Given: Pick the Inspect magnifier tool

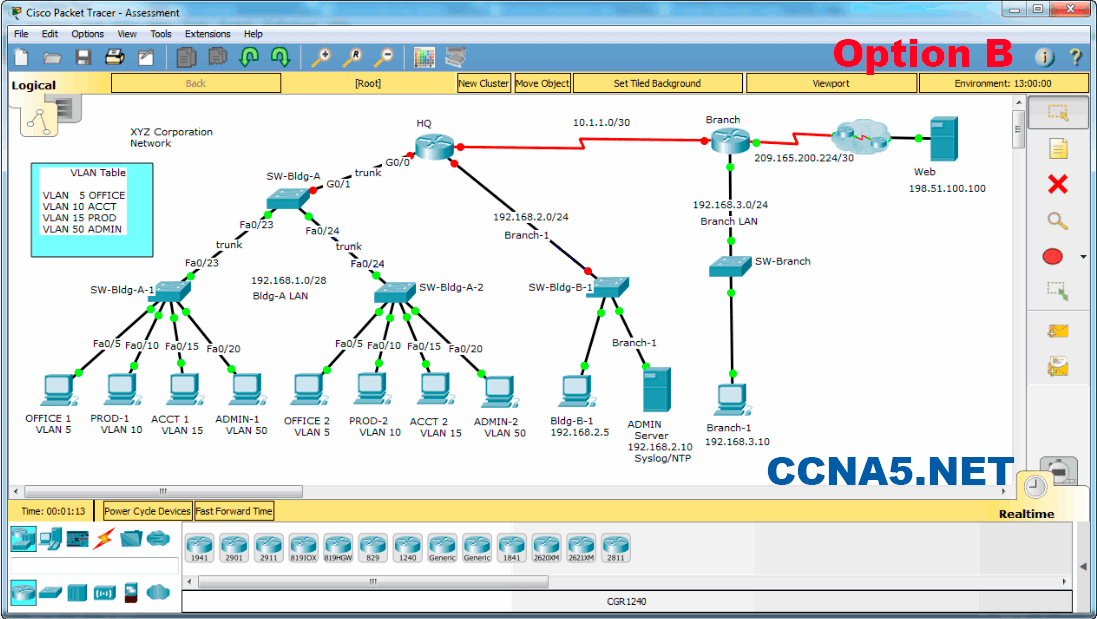Looking at the screenshot, I should pos(1055,221).
